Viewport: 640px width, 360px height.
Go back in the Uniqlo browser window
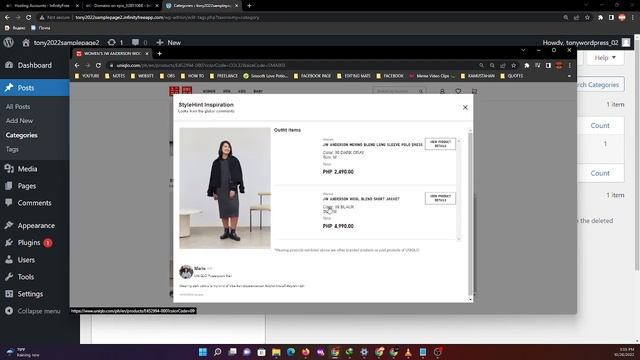[x=77, y=65]
